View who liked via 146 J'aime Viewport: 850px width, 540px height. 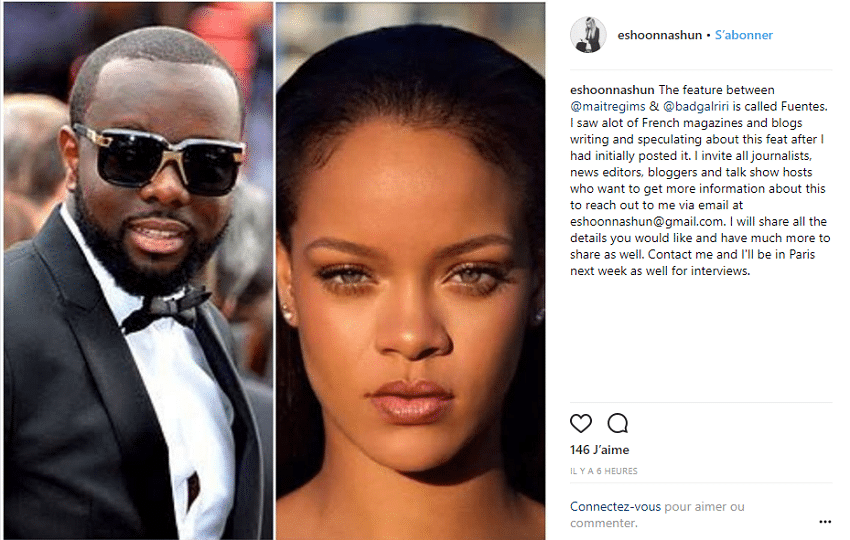click(x=600, y=450)
